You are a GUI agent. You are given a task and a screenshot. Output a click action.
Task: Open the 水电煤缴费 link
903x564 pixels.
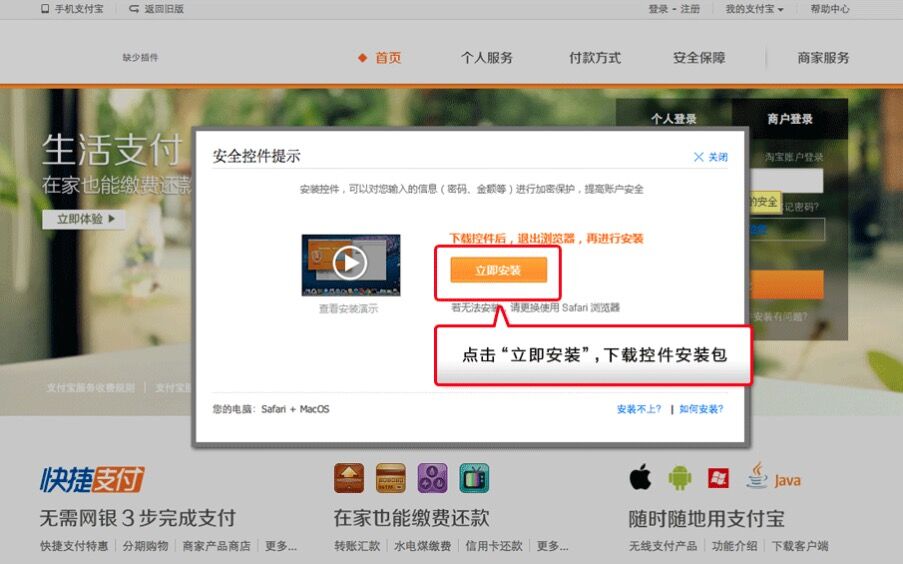422,546
